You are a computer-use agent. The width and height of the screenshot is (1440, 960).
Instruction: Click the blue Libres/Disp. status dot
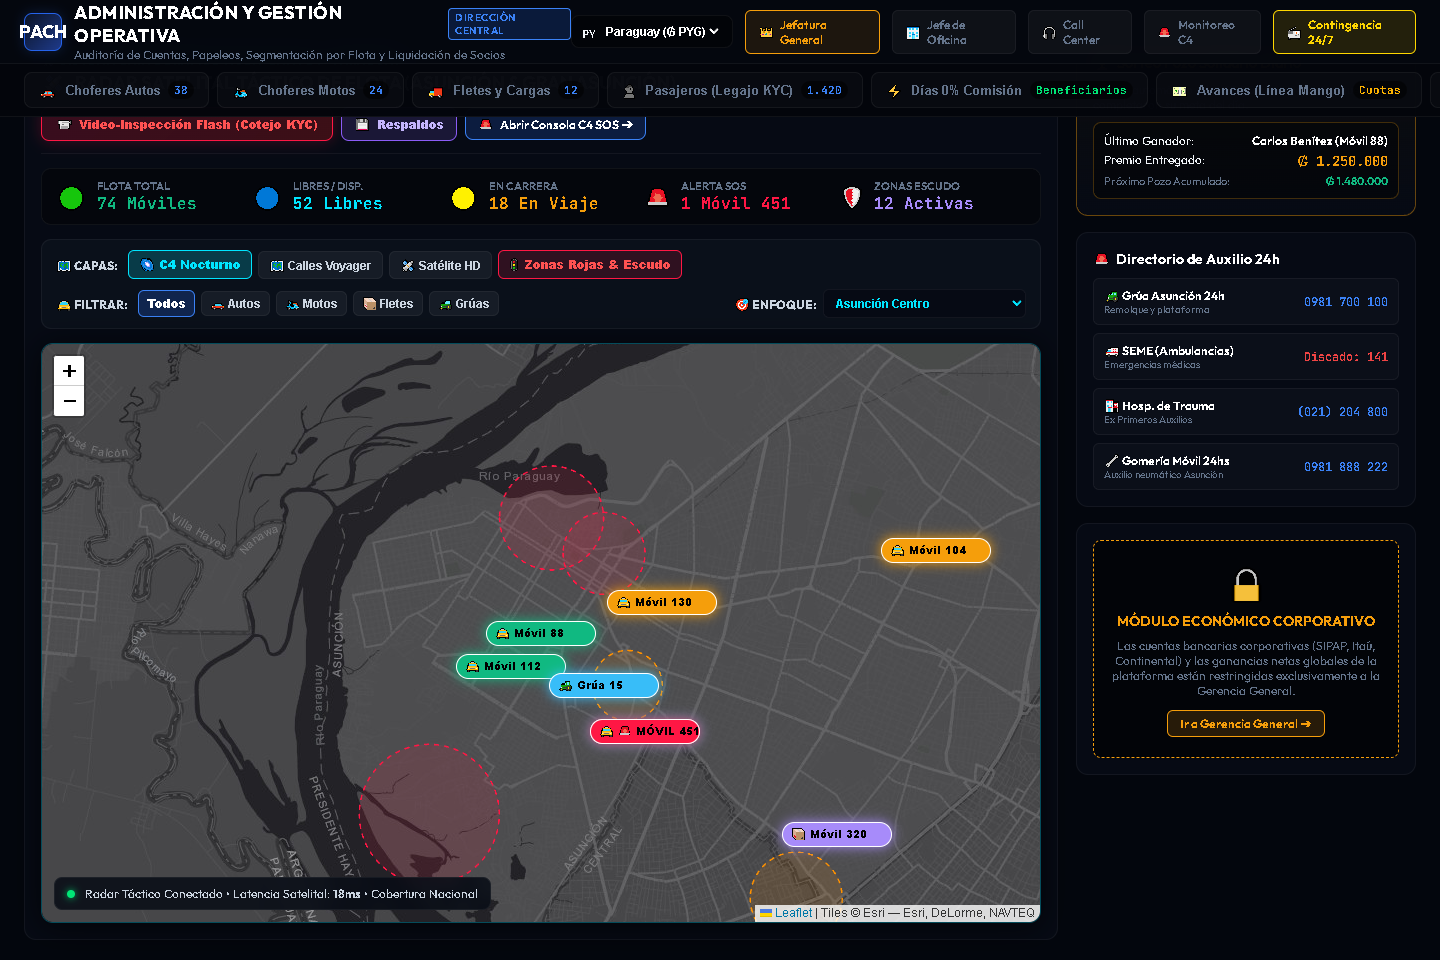pos(267,198)
